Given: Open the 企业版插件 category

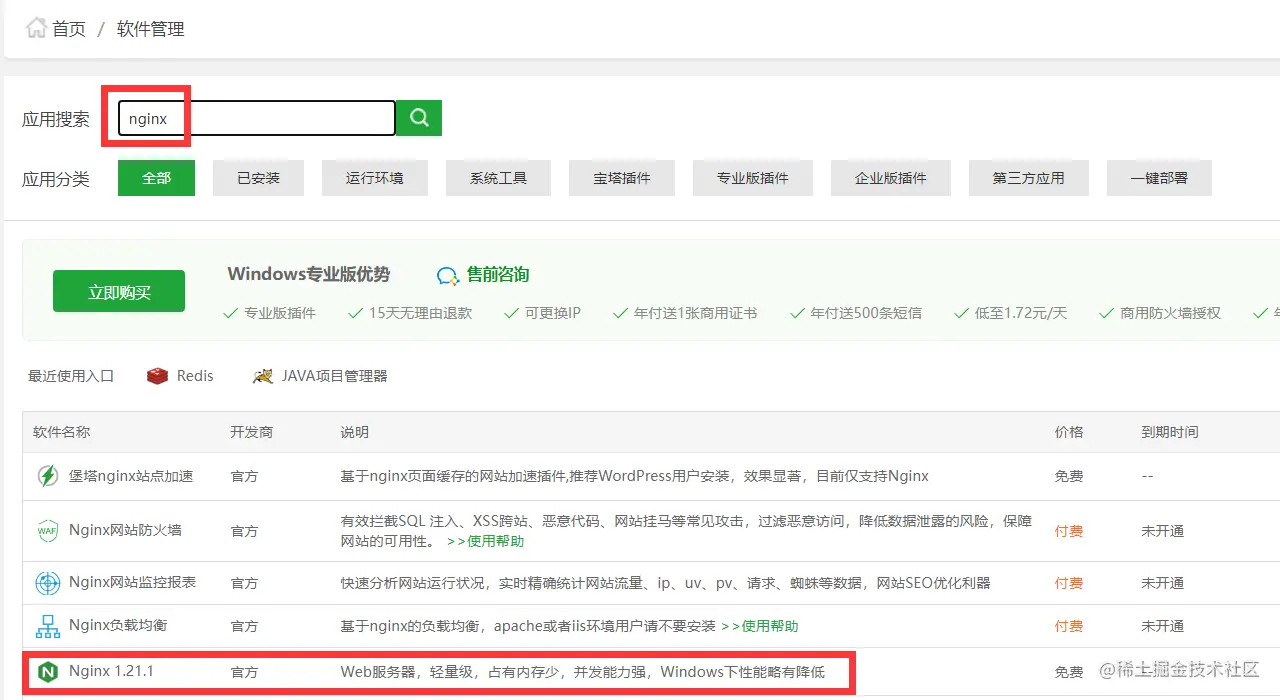Looking at the screenshot, I should click(890, 178).
